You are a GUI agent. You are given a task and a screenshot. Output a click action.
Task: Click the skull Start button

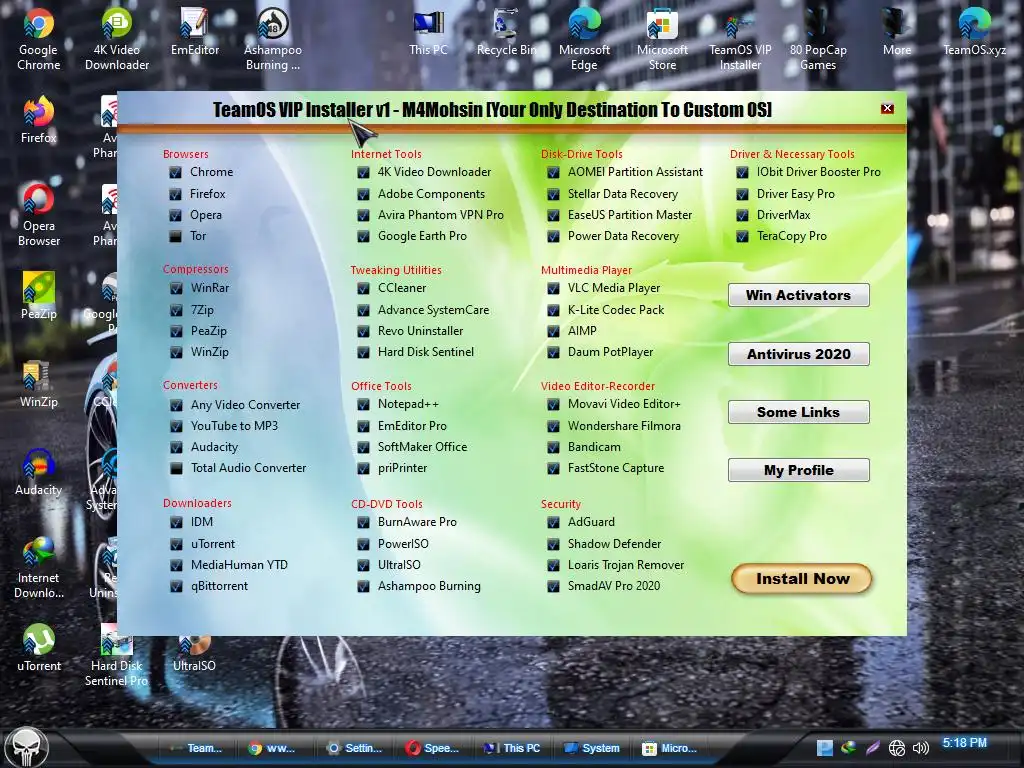(x=26, y=747)
